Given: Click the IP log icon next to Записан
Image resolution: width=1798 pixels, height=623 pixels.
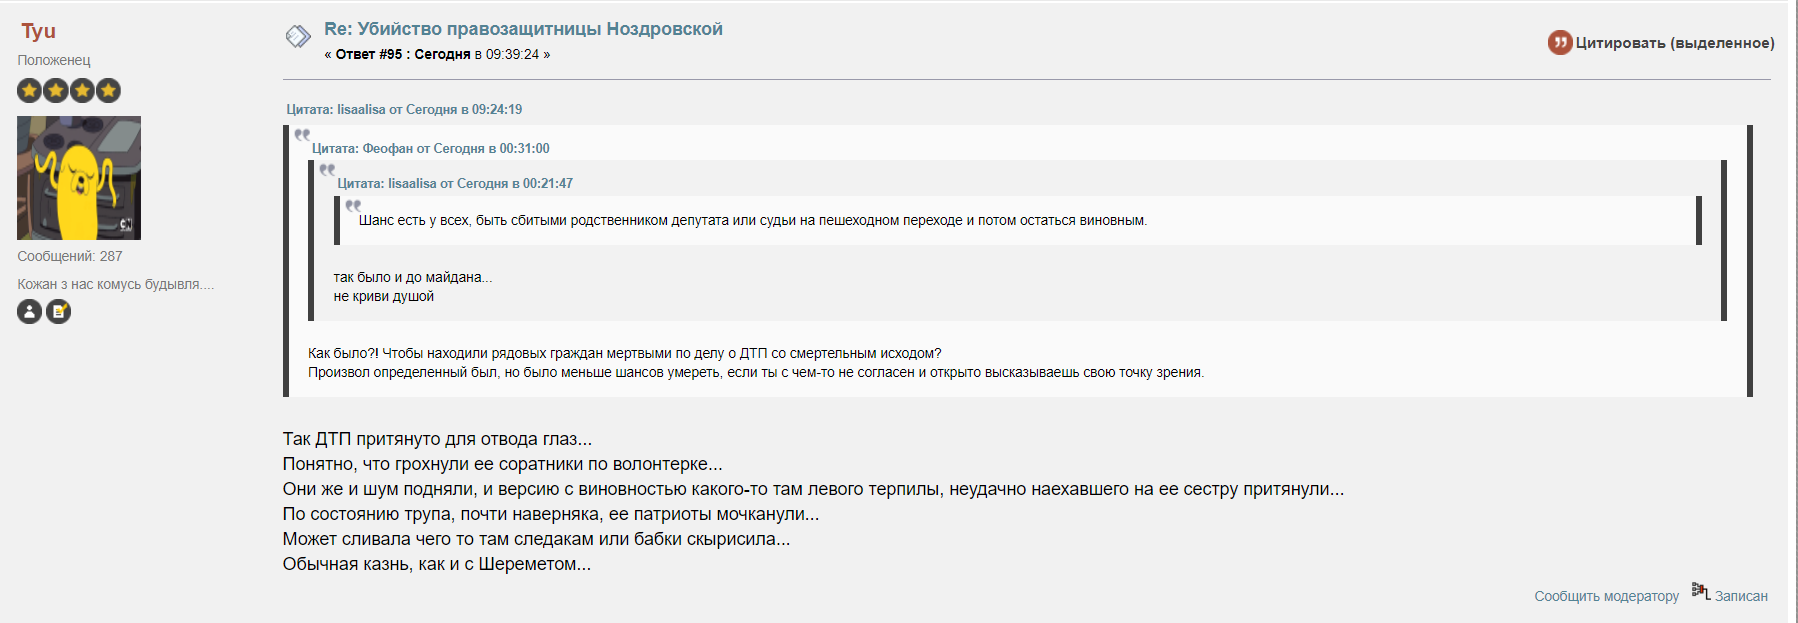Looking at the screenshot, I should click(1700, 591).
